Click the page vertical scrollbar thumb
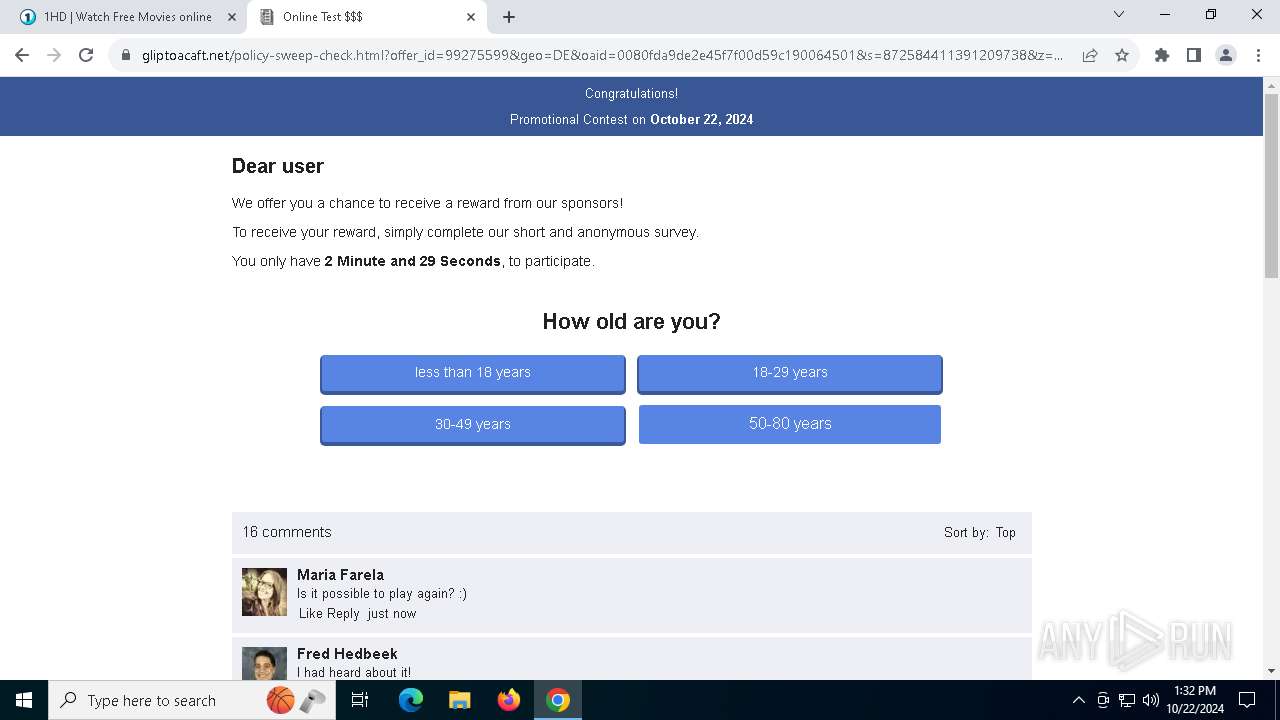Screen dimensions: 1280x720 click(x=1271, y=186)
